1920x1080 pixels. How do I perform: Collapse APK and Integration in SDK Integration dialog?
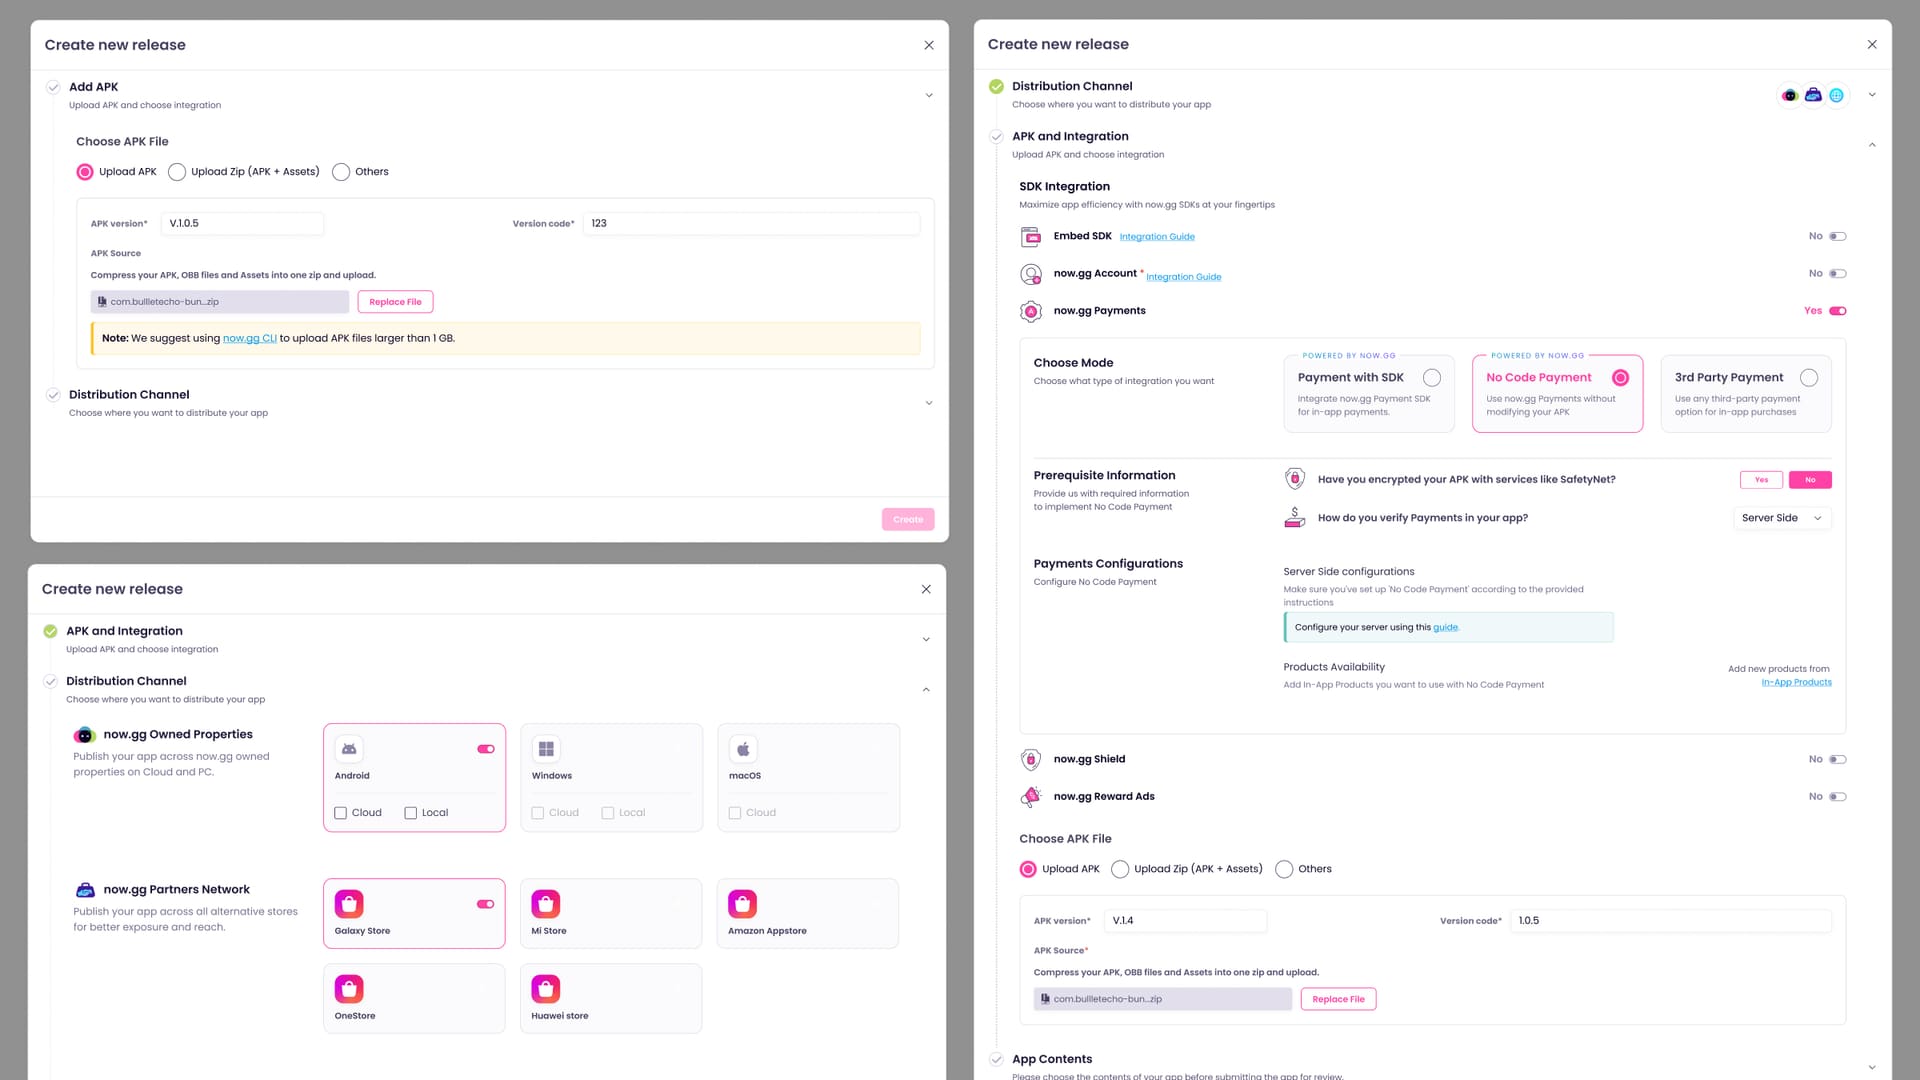click(1872, 145)
